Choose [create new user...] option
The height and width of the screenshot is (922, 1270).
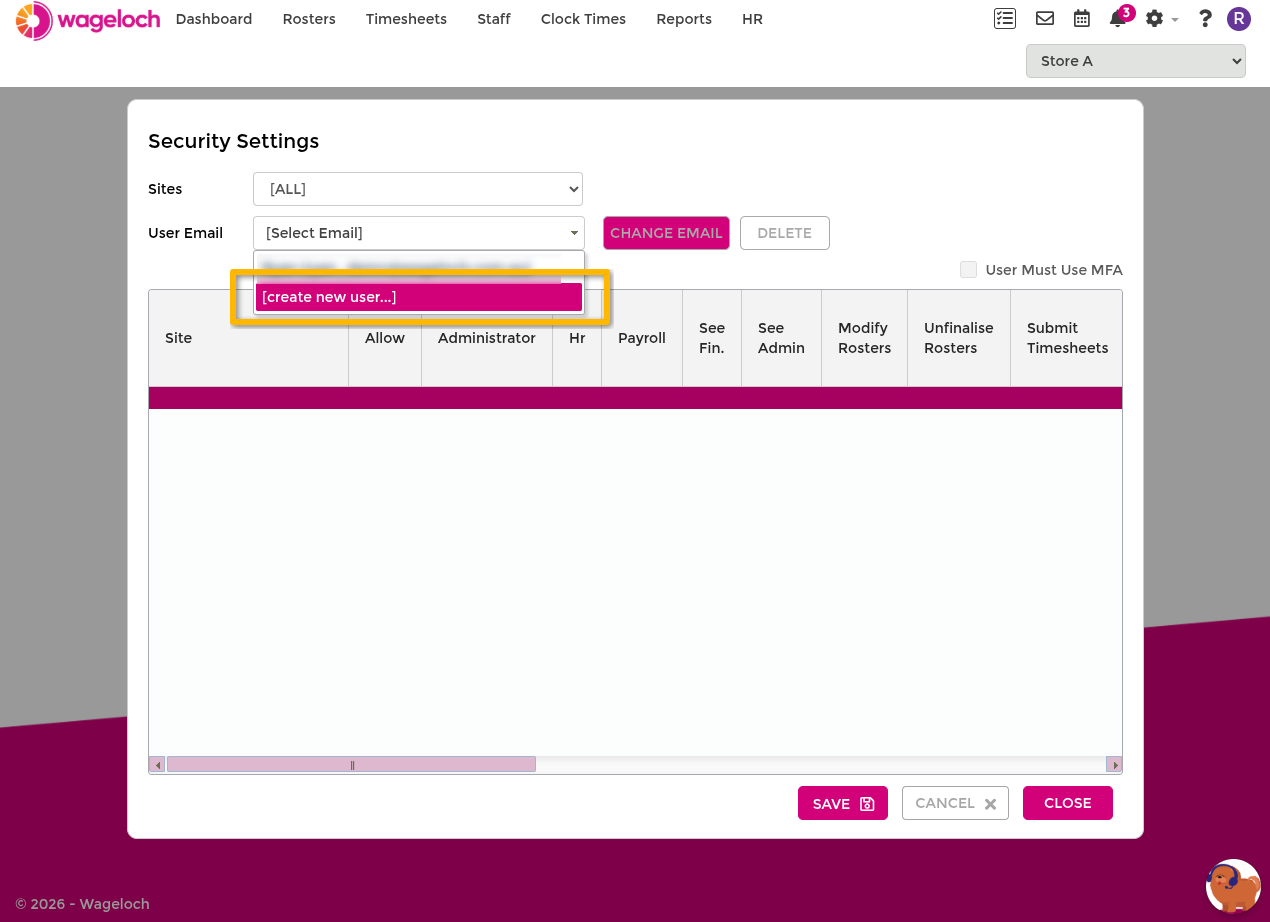[x=419, y=297]
